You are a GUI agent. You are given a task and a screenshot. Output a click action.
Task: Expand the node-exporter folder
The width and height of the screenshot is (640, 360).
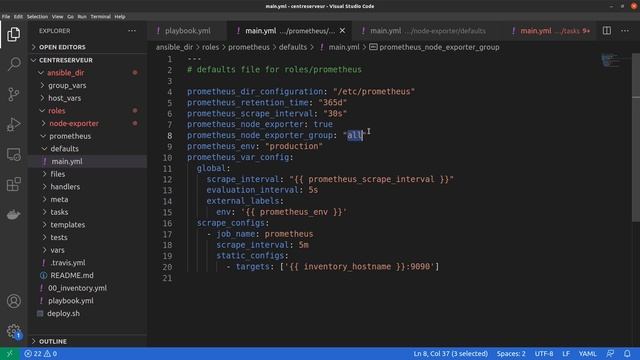74,123
